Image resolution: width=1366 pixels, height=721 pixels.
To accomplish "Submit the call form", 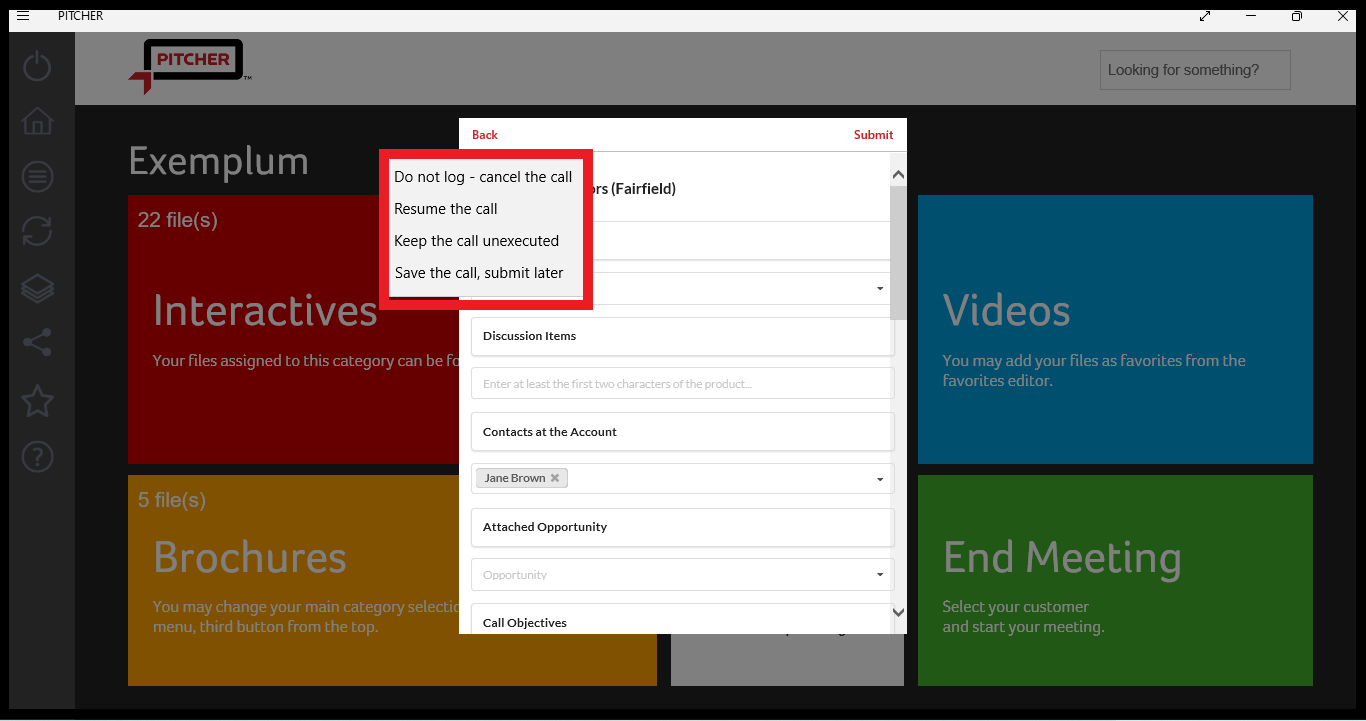I will (x=873, y=135).
